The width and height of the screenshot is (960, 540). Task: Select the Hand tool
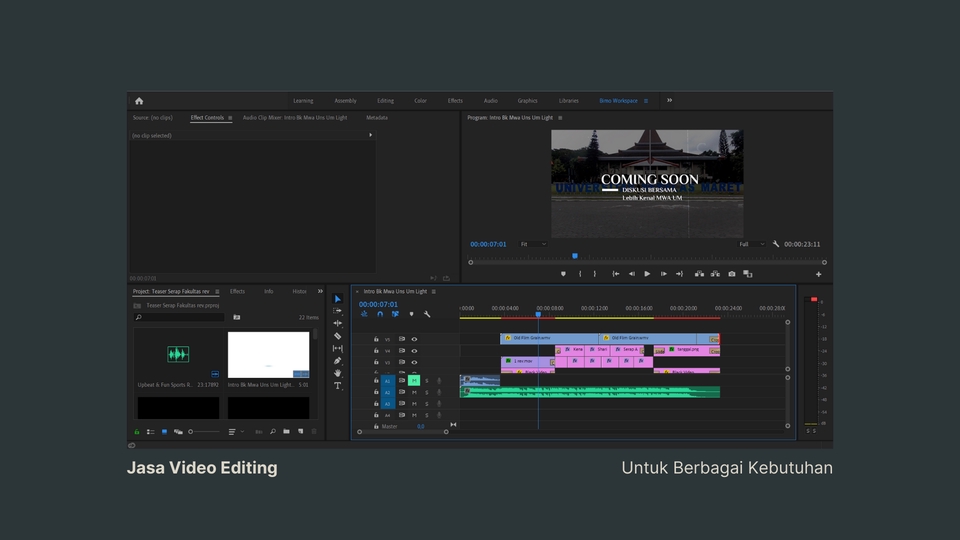click(x=337, y=373)
